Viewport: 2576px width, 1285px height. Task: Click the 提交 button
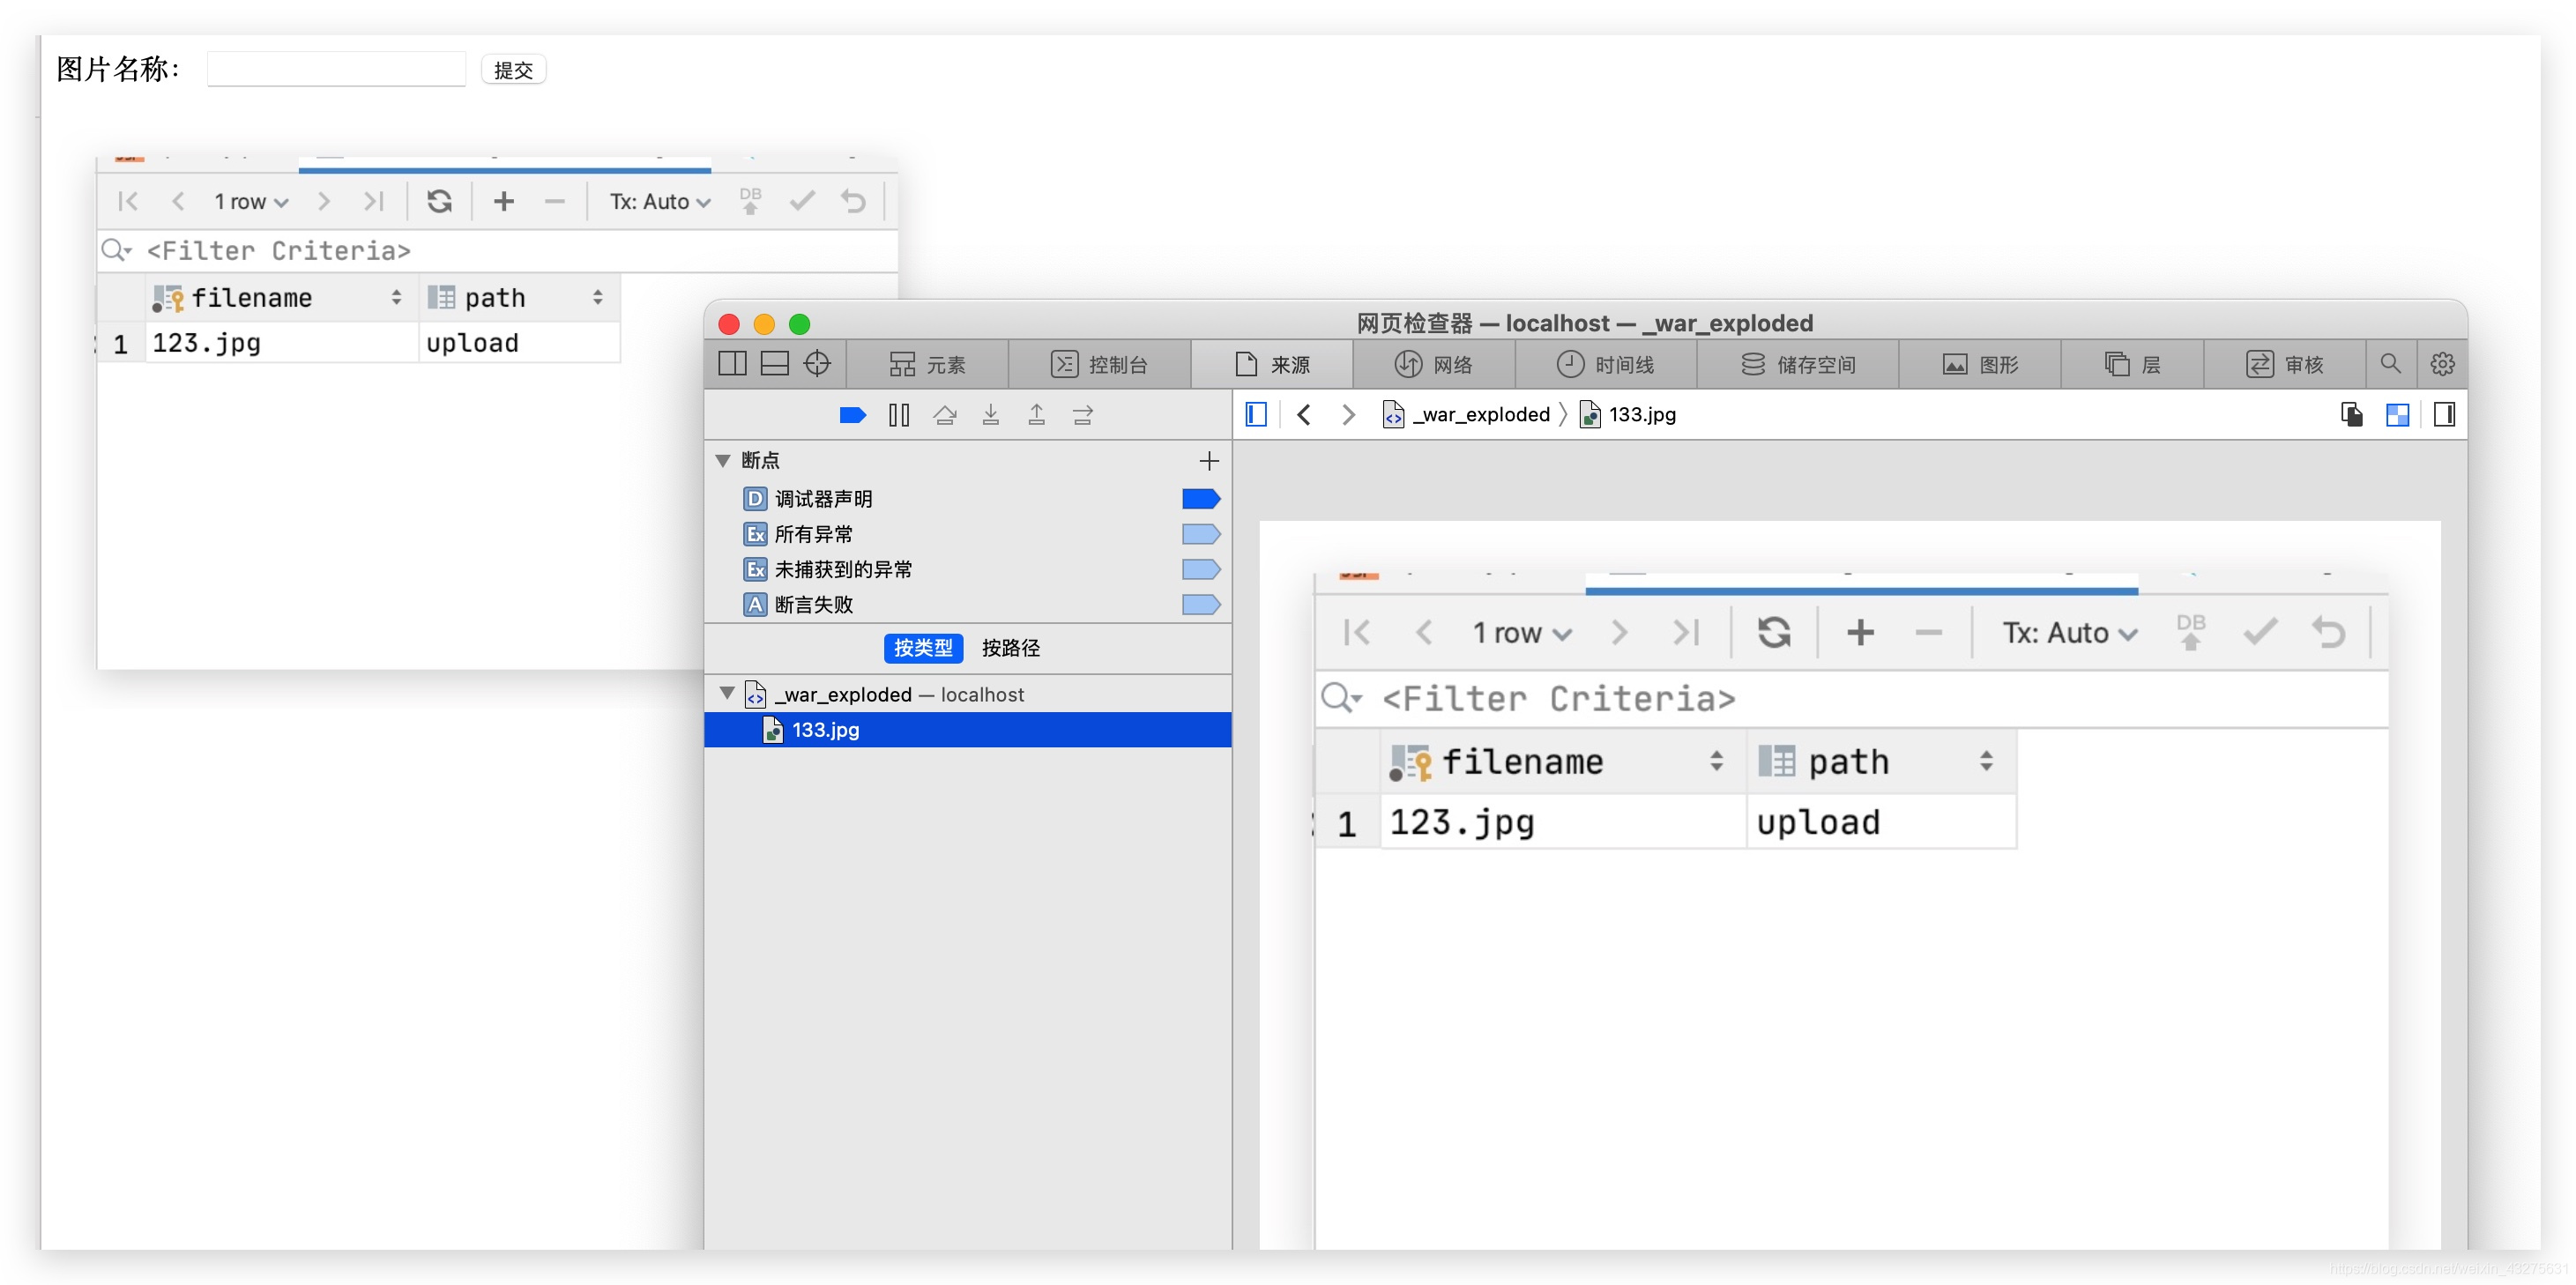pos(513,70)
